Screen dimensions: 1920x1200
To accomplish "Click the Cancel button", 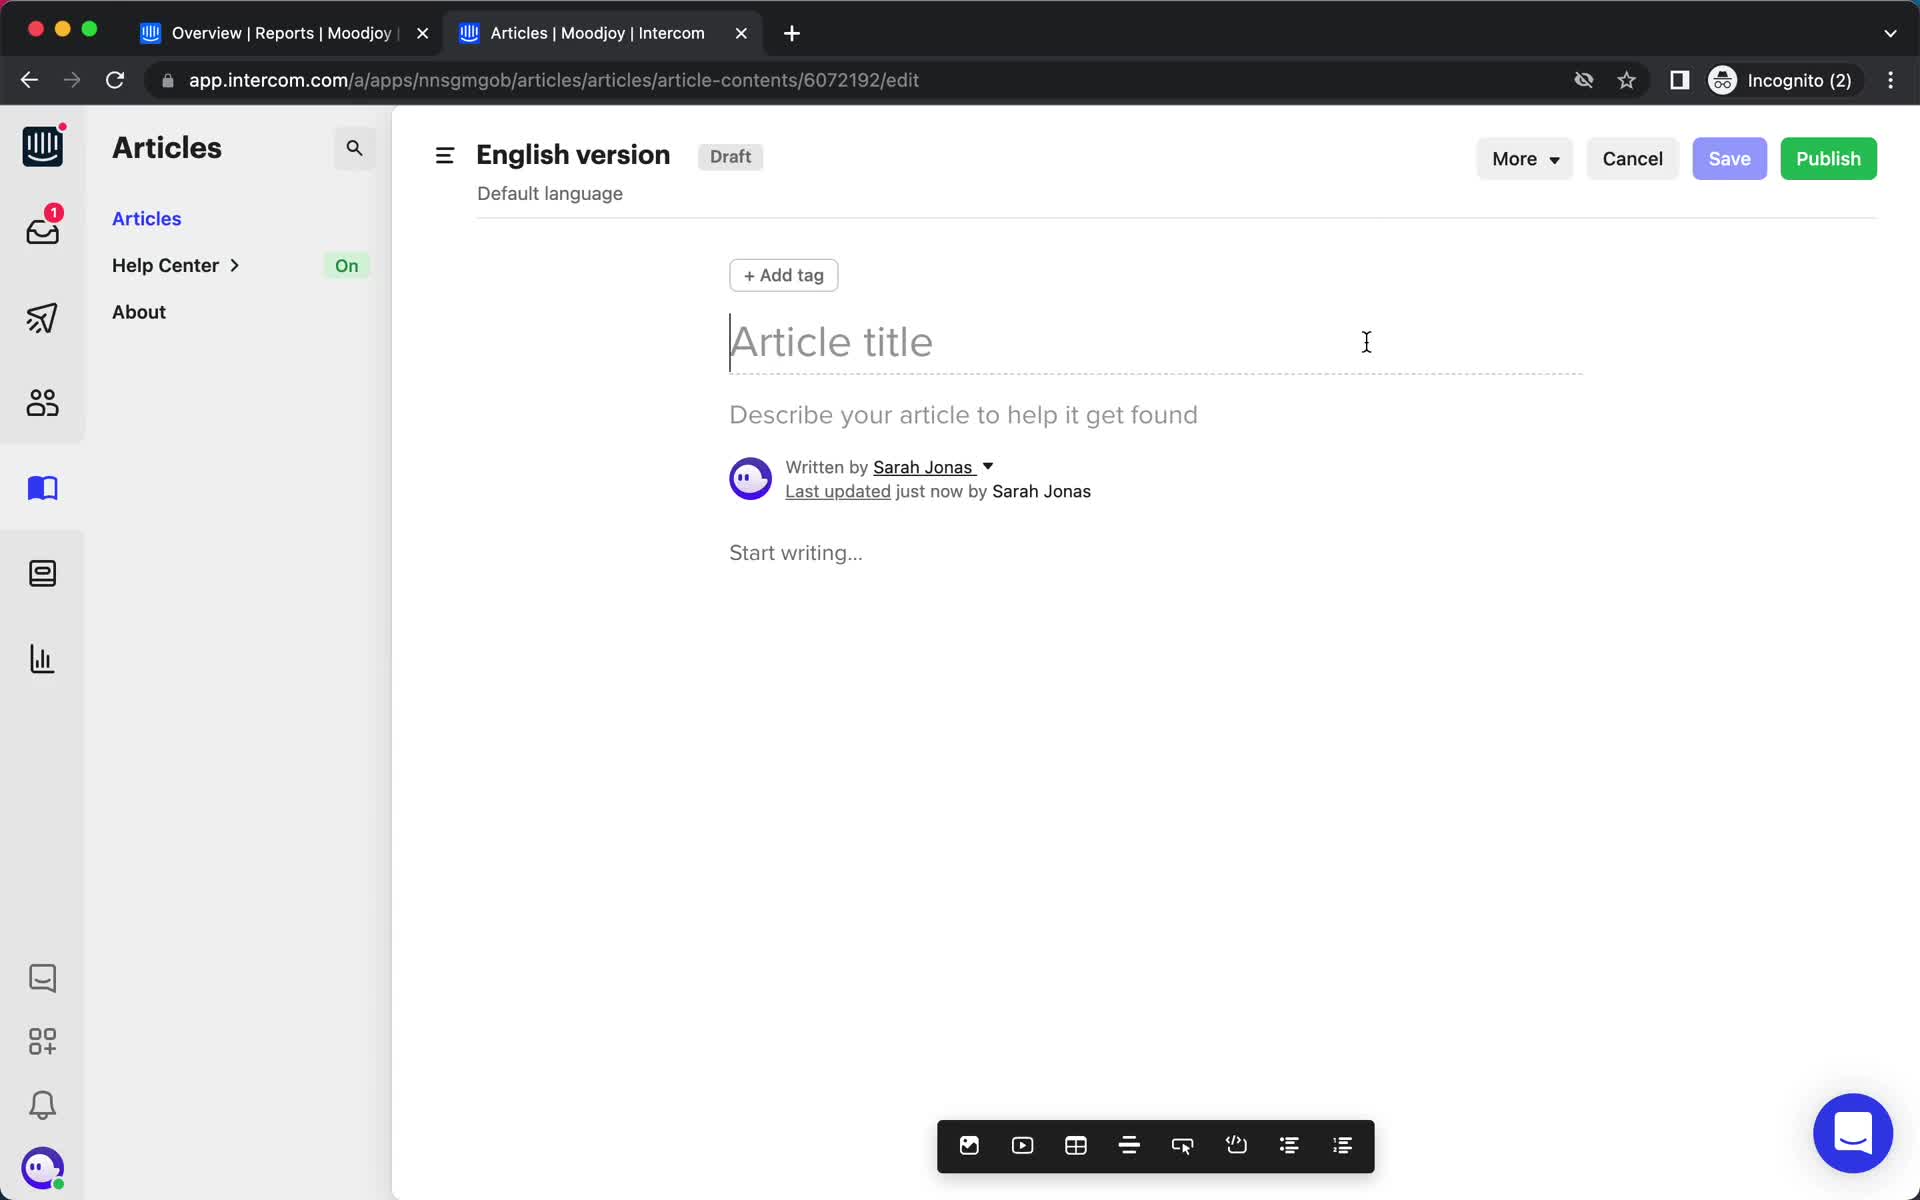I will click(x=1634, y=158).
